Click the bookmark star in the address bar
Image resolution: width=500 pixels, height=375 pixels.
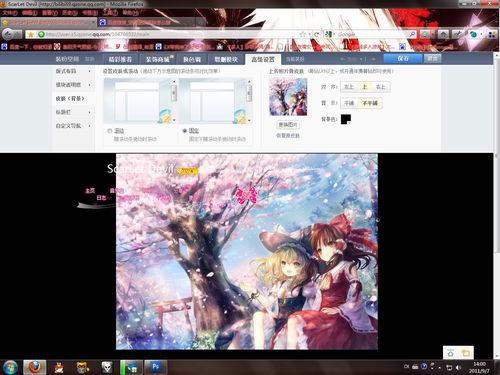tap(303, 34)
